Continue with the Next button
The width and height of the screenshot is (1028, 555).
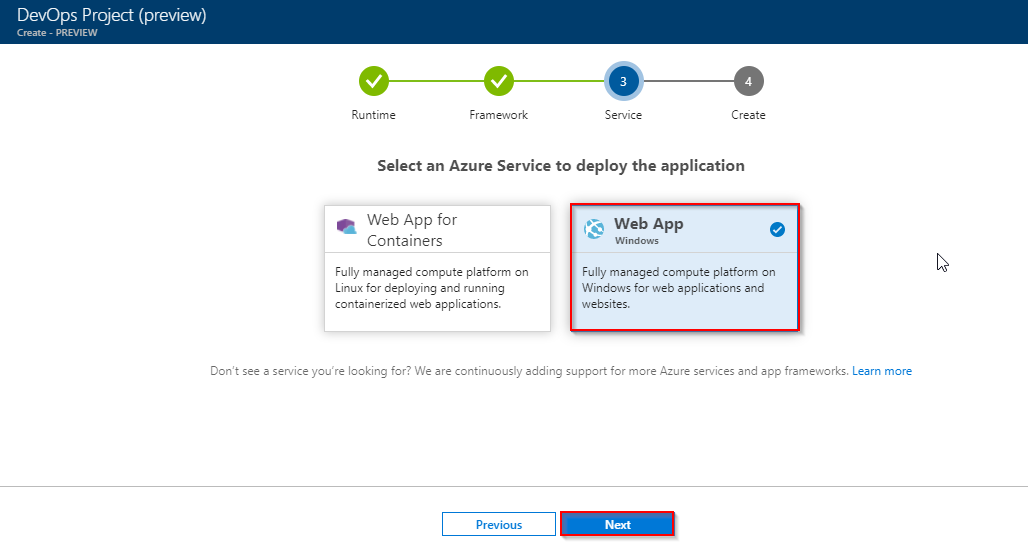pos(618,524)
